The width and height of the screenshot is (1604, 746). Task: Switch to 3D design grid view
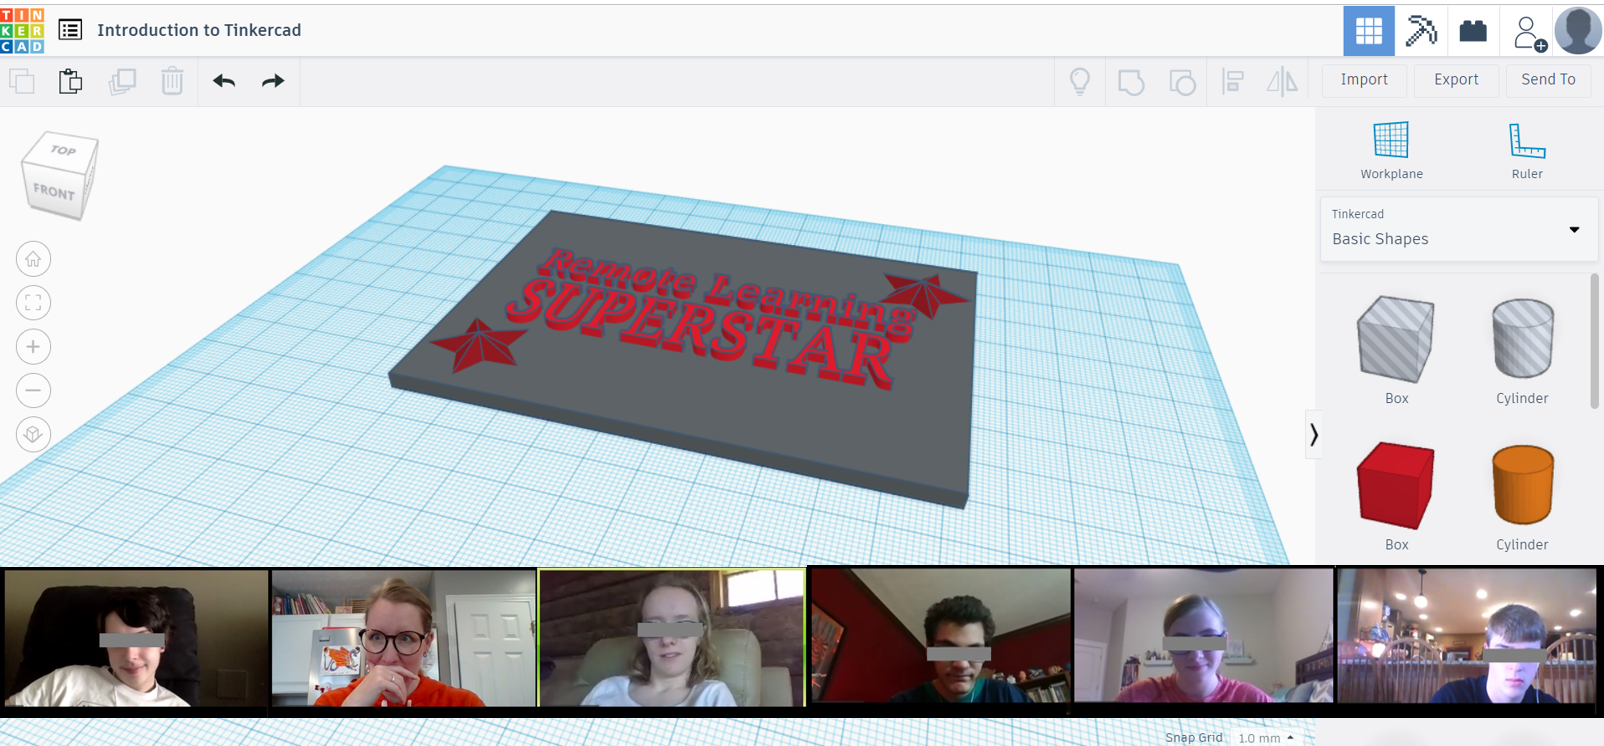(1369, 31)
